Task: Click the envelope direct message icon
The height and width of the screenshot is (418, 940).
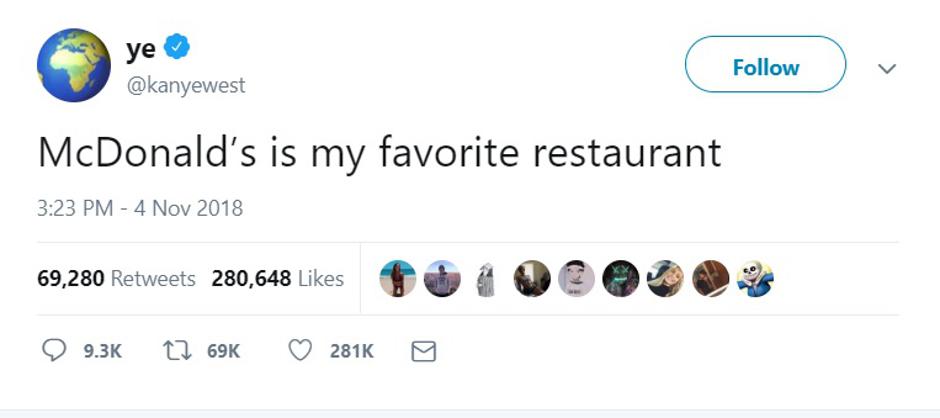Action: point(424,351)
